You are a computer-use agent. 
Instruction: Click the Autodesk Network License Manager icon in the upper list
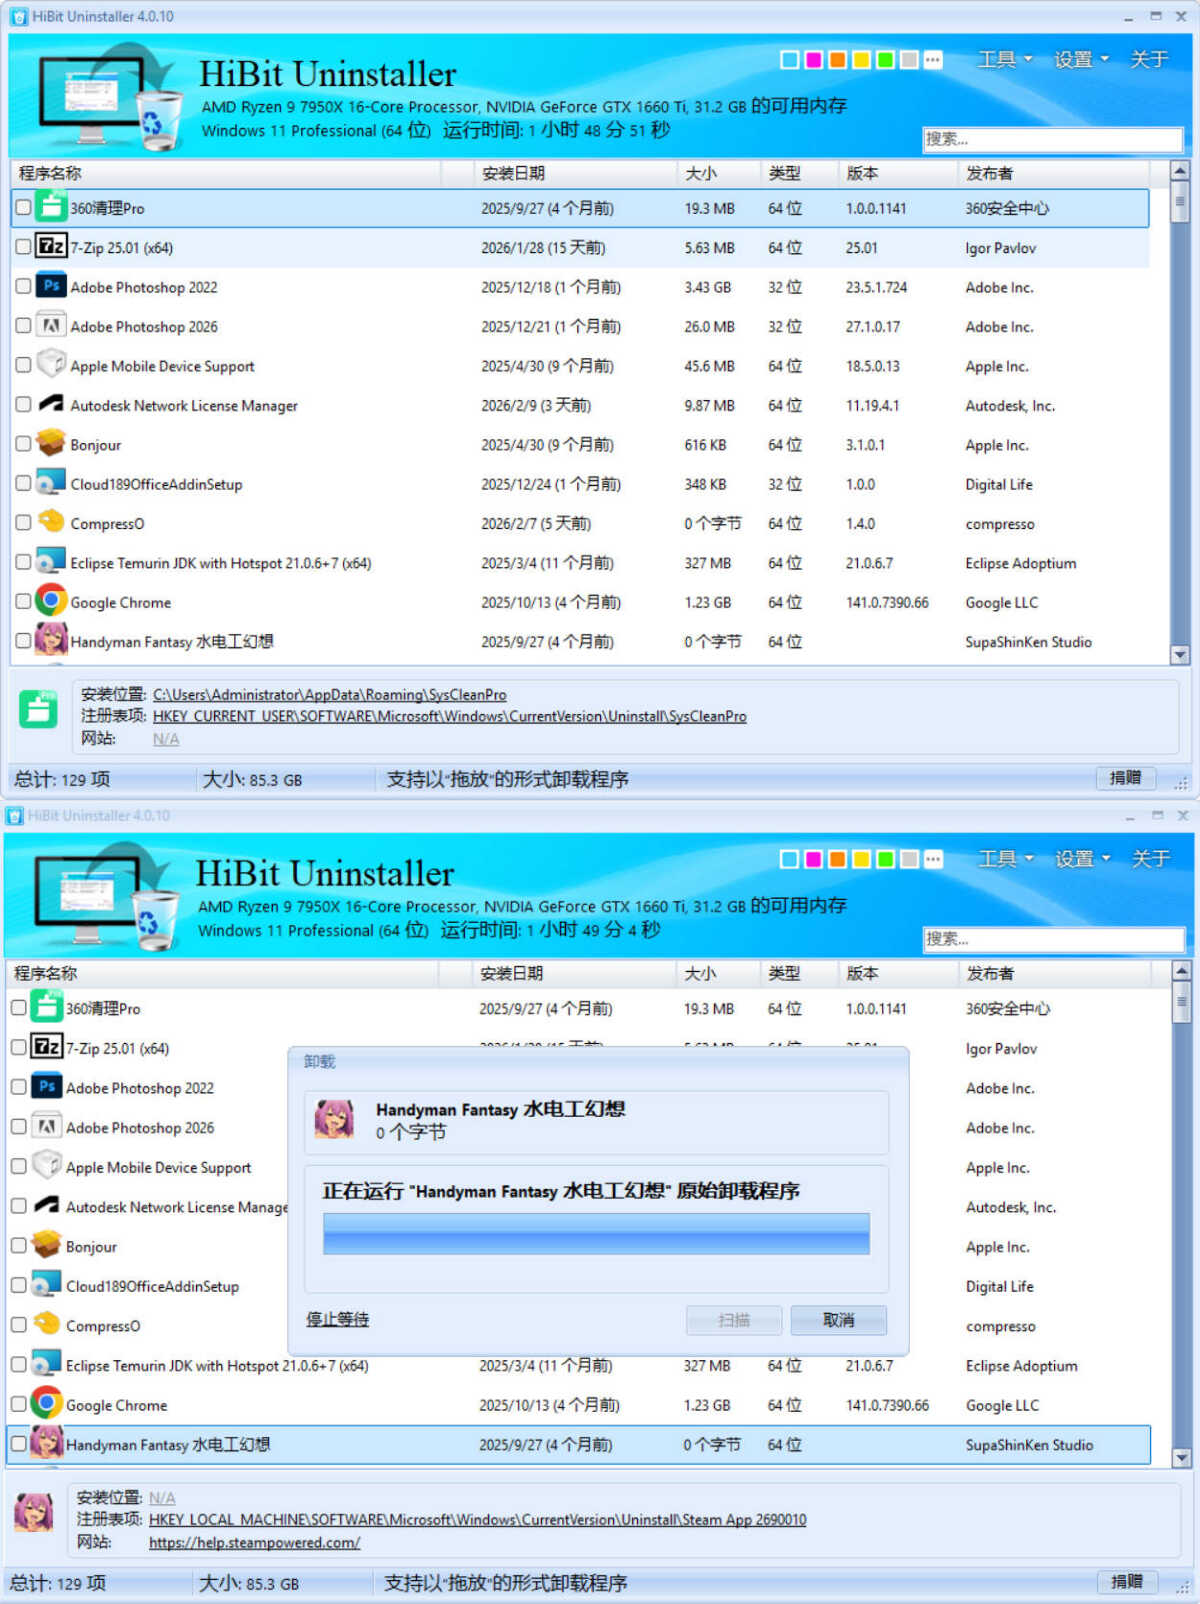(50, 404)
